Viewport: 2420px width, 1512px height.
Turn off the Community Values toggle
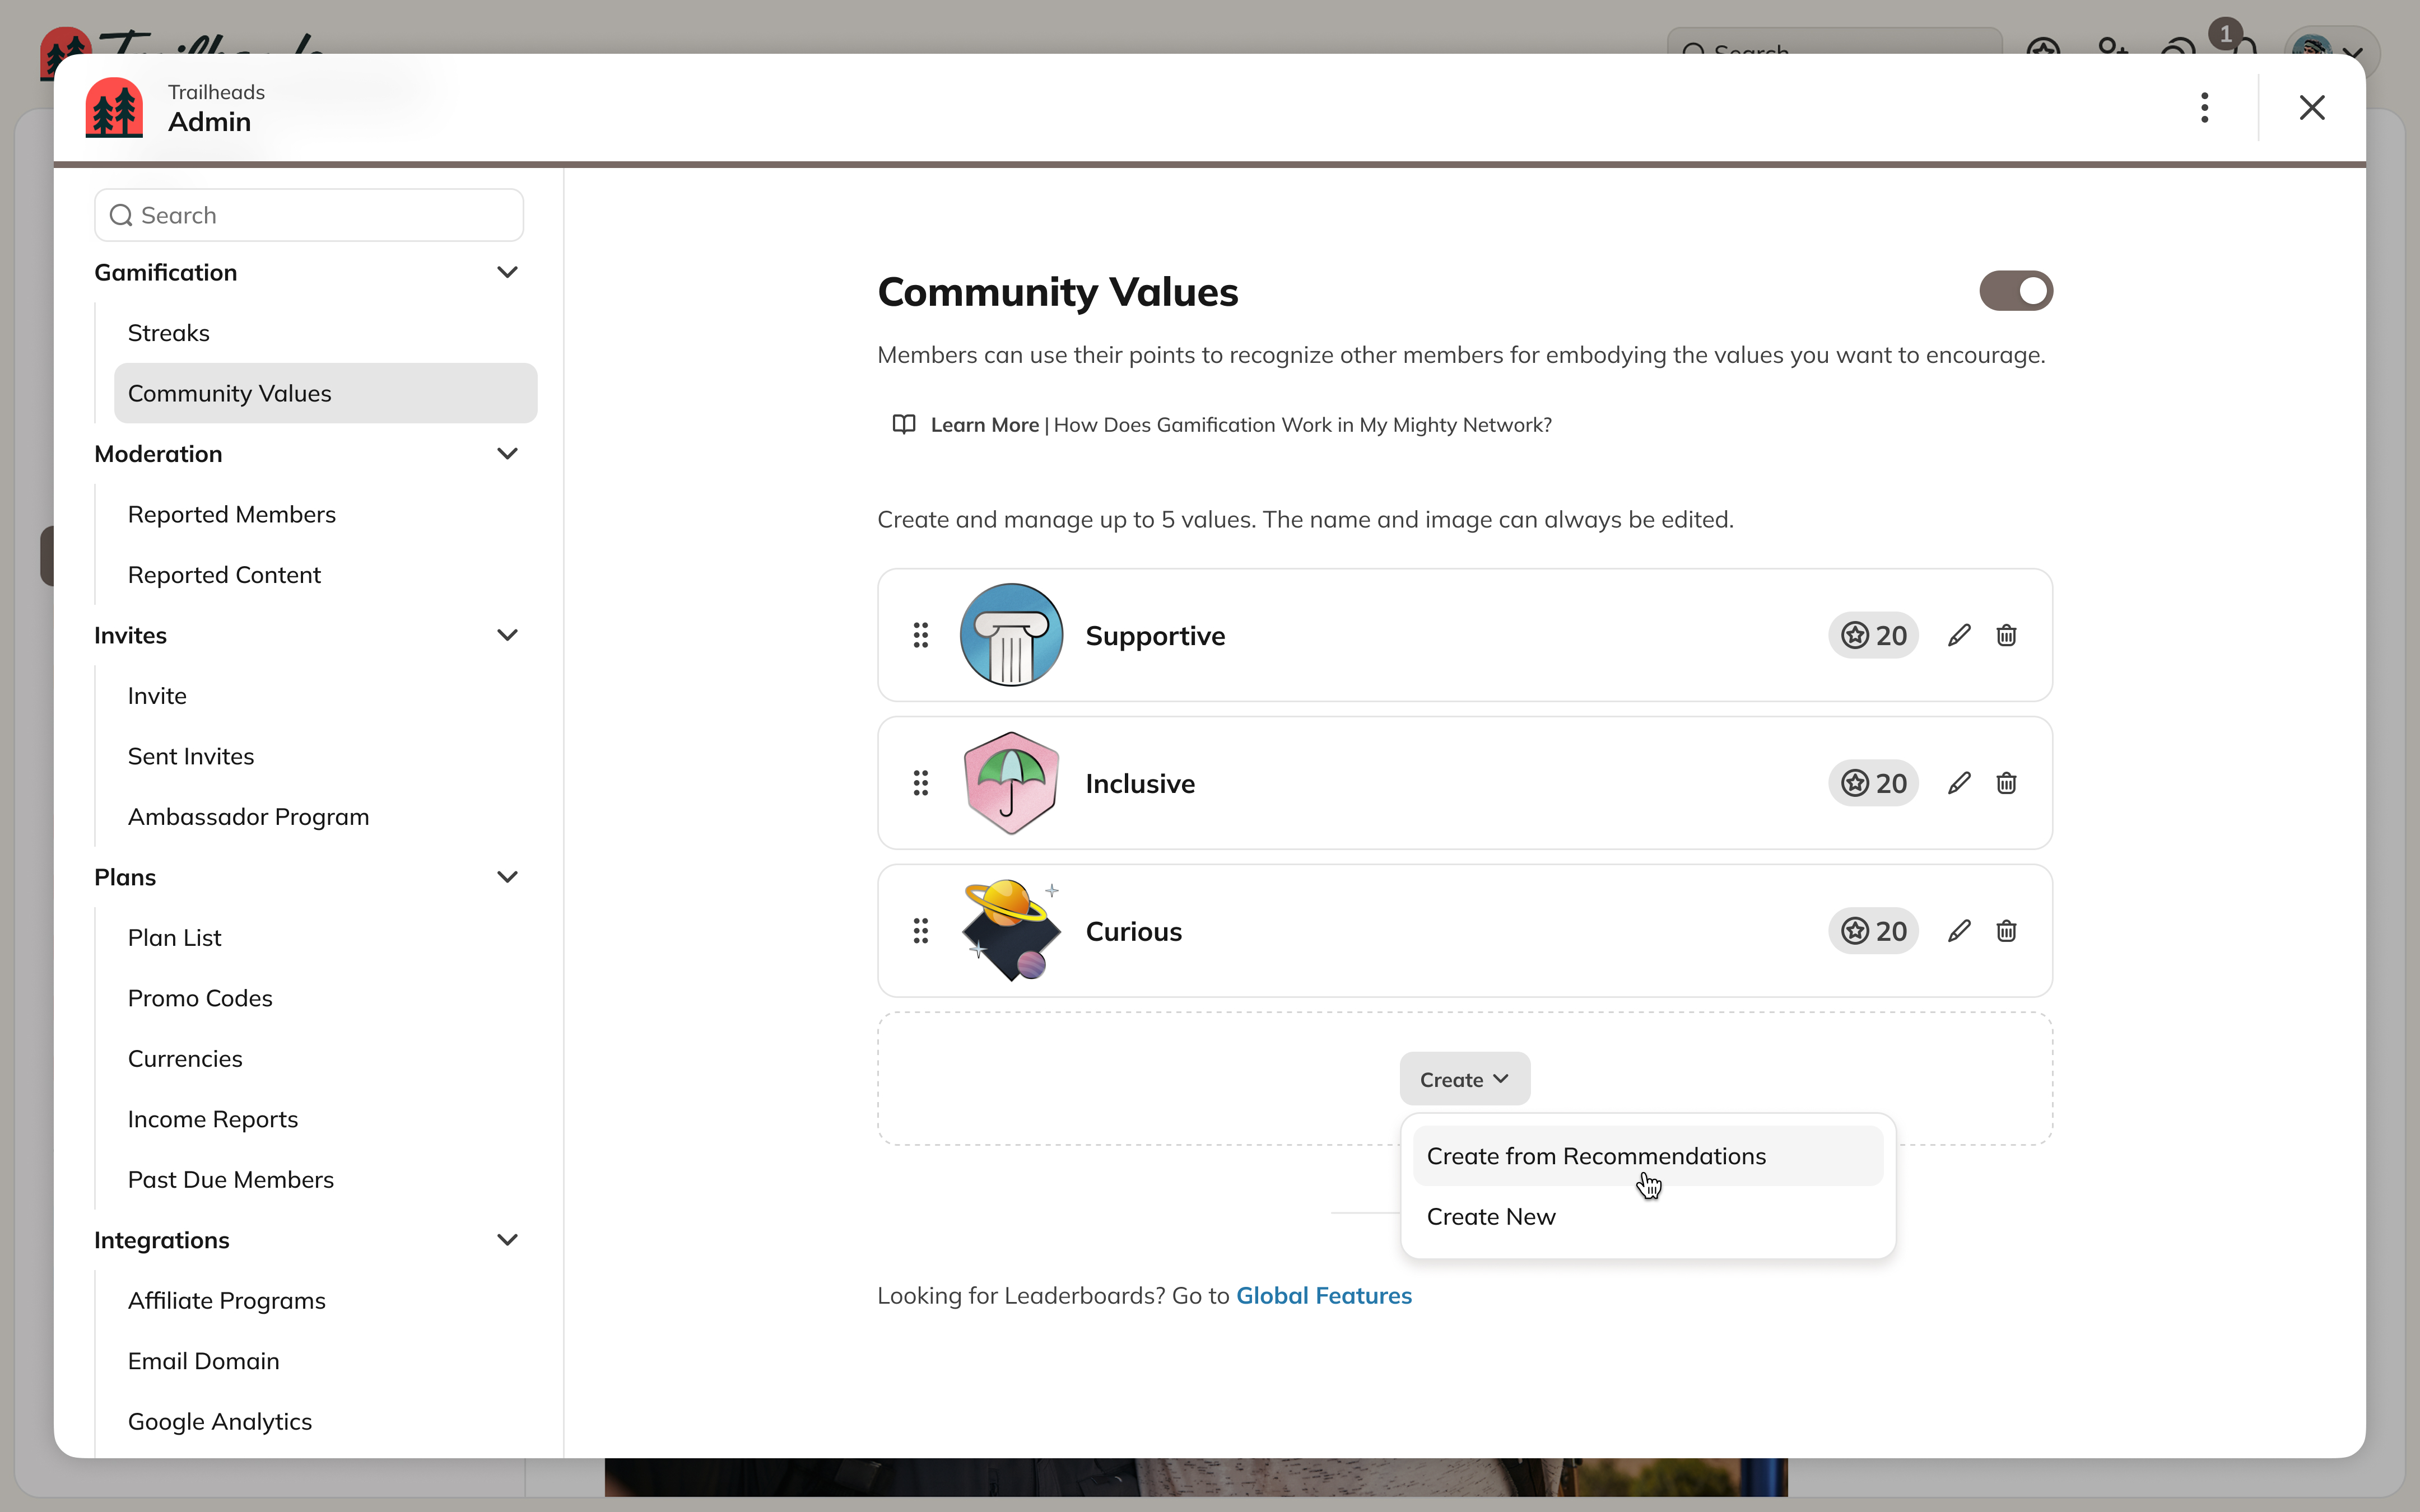click(x=2016, y=291)
